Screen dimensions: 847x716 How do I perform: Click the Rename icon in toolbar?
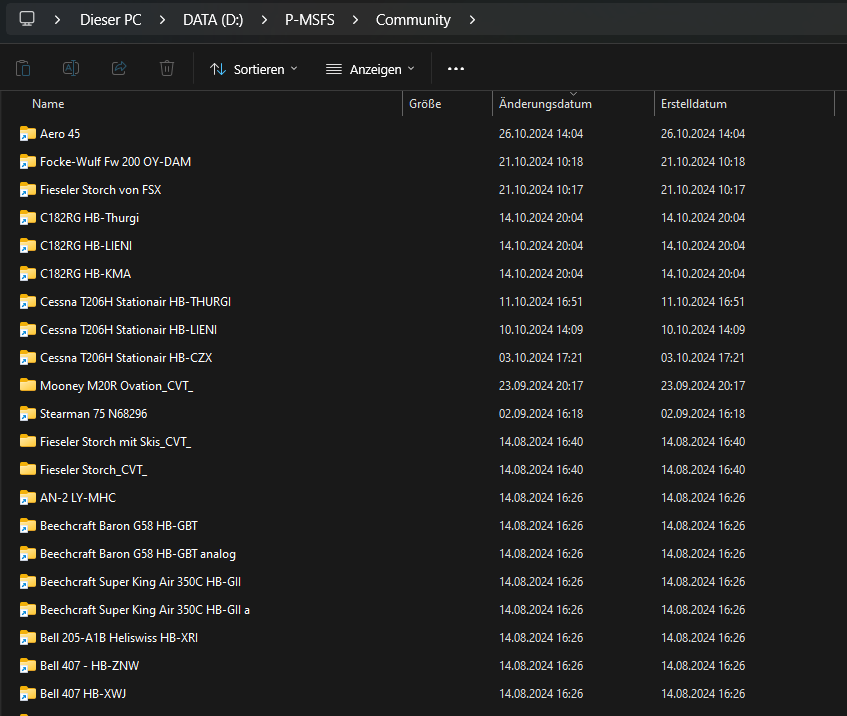click(x=71, y=69)
